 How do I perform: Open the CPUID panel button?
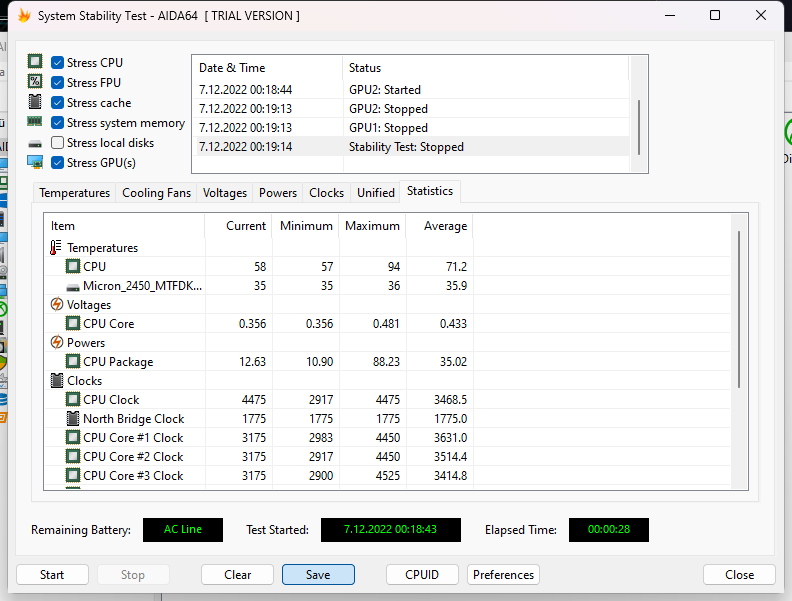pos(422,575)
